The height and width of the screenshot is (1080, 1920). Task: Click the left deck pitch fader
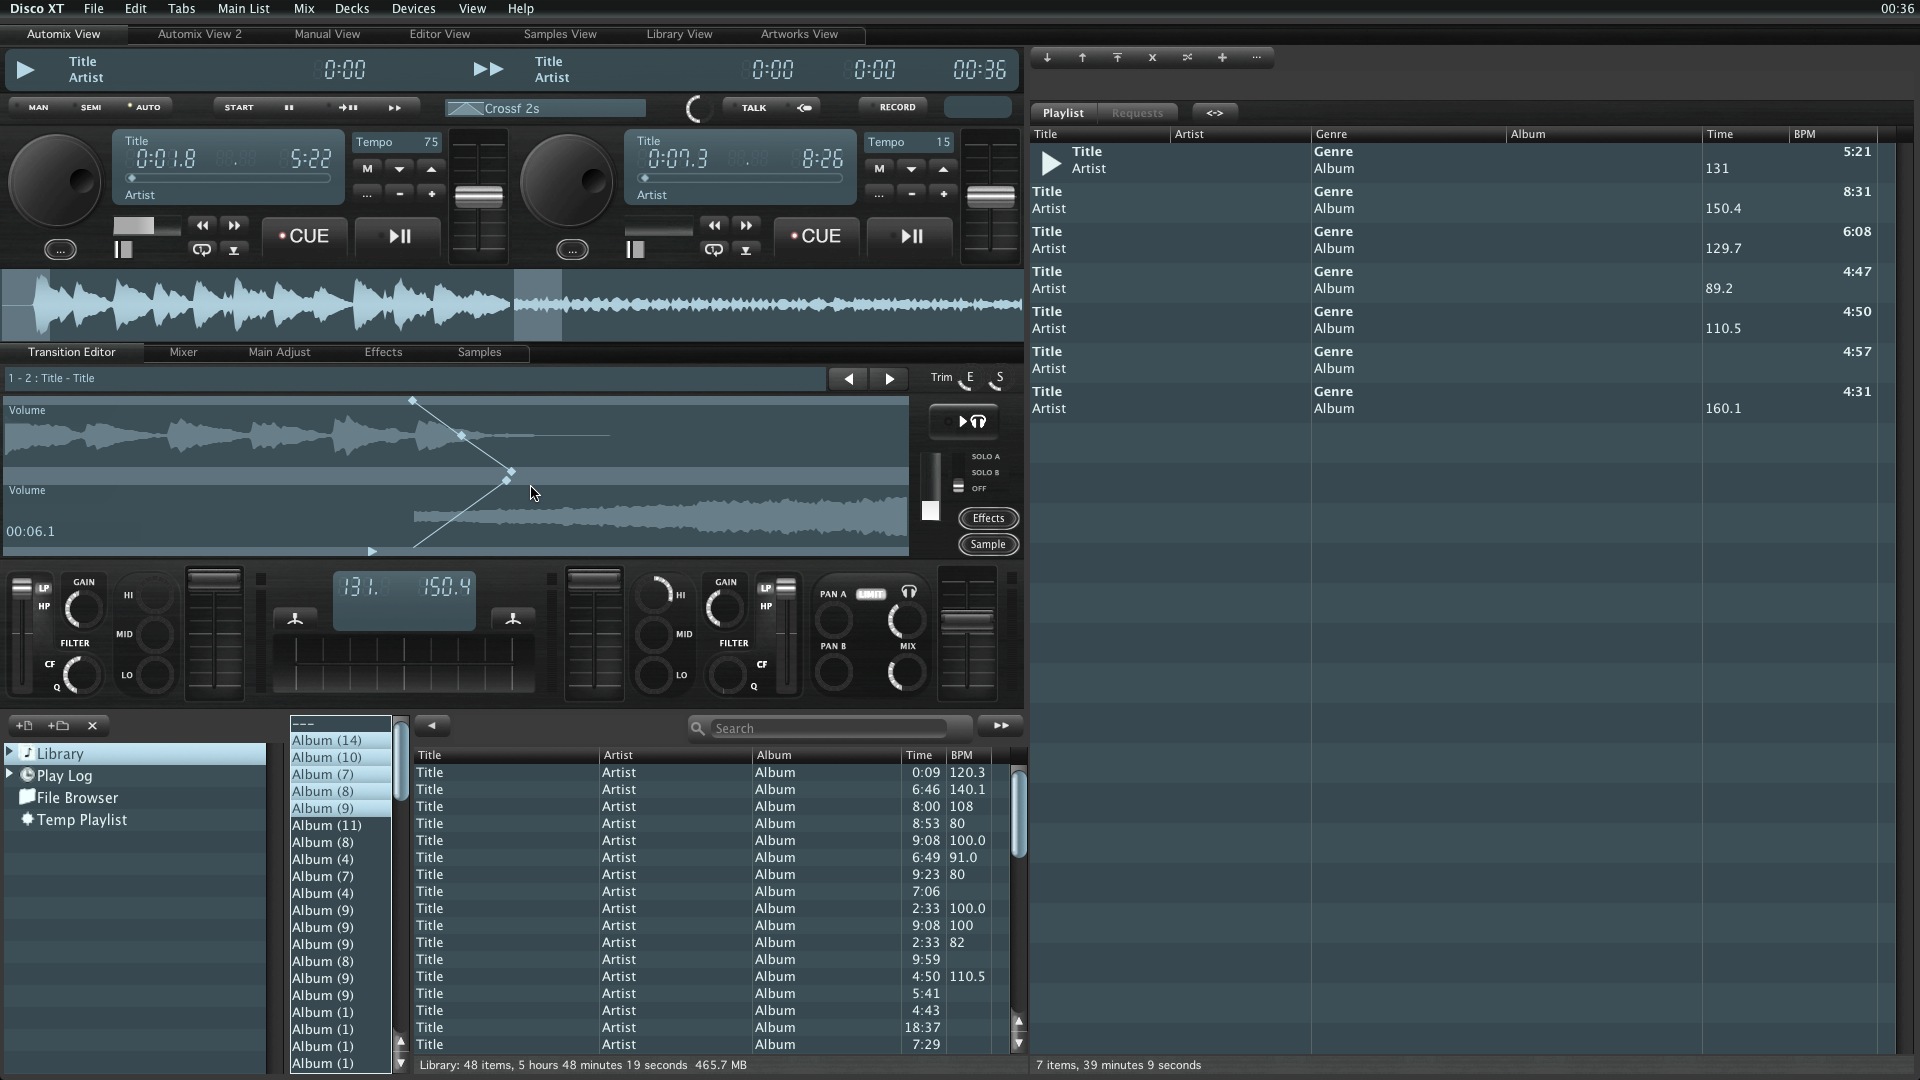479,197
